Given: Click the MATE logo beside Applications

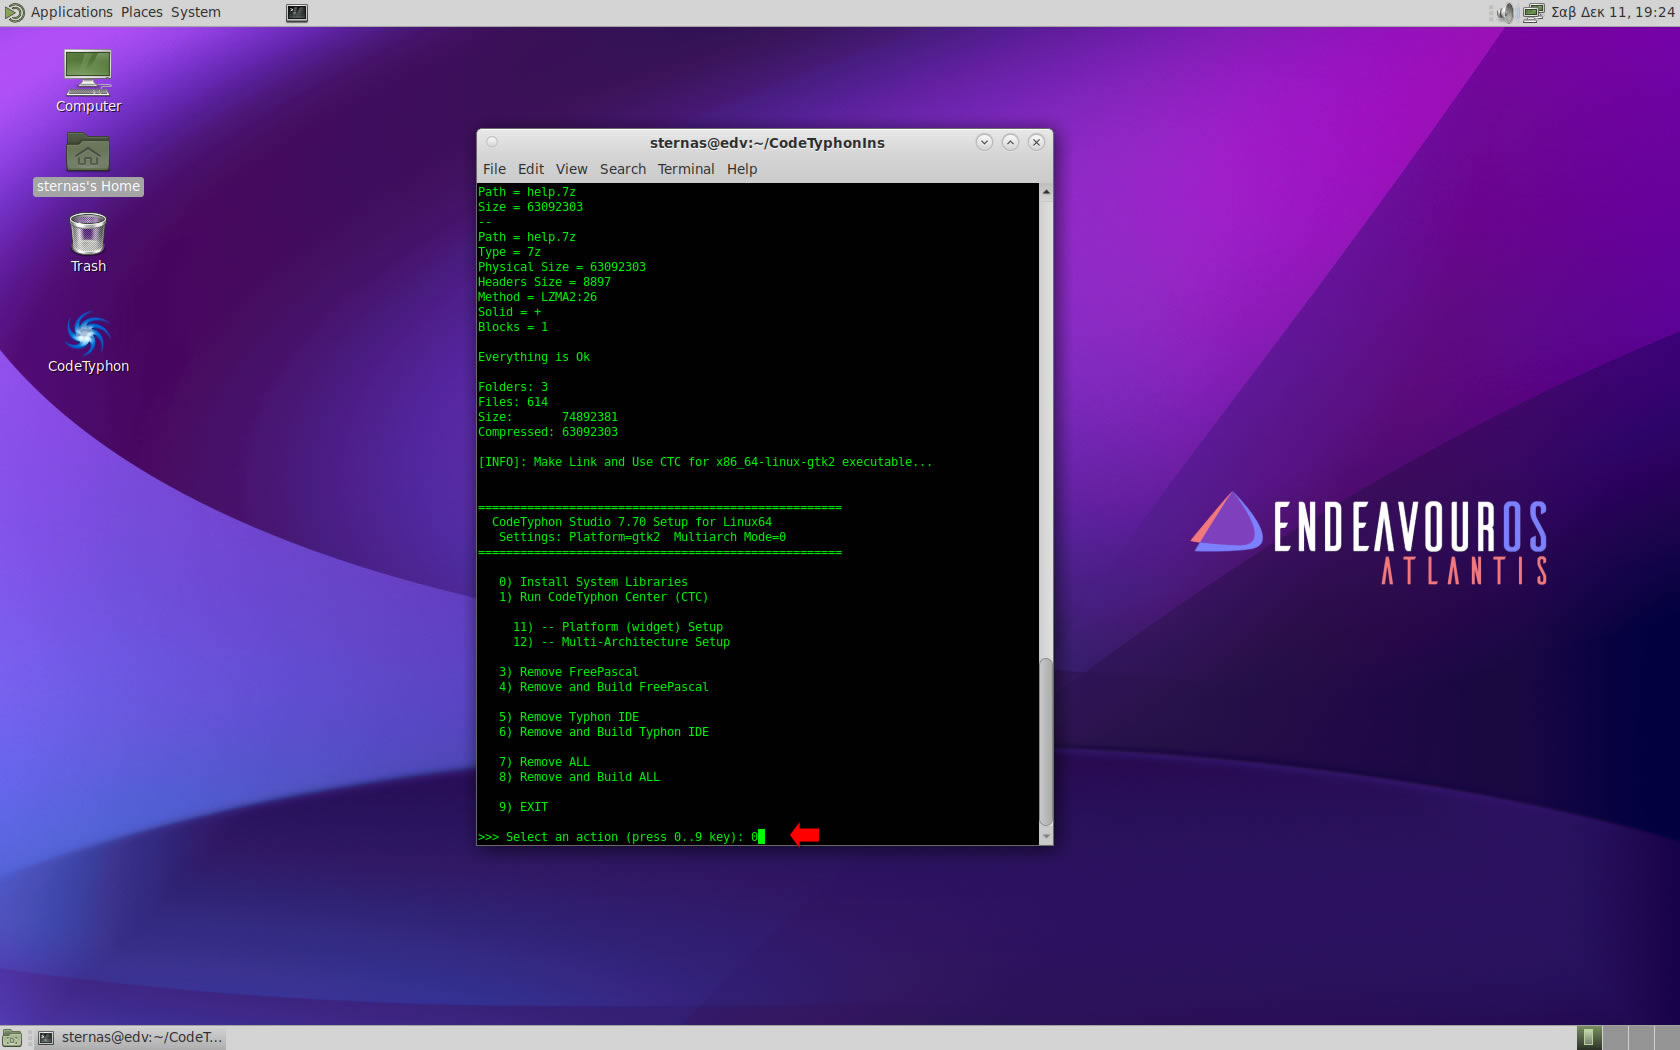Looking at the screenshot, I should pos(14,13).
